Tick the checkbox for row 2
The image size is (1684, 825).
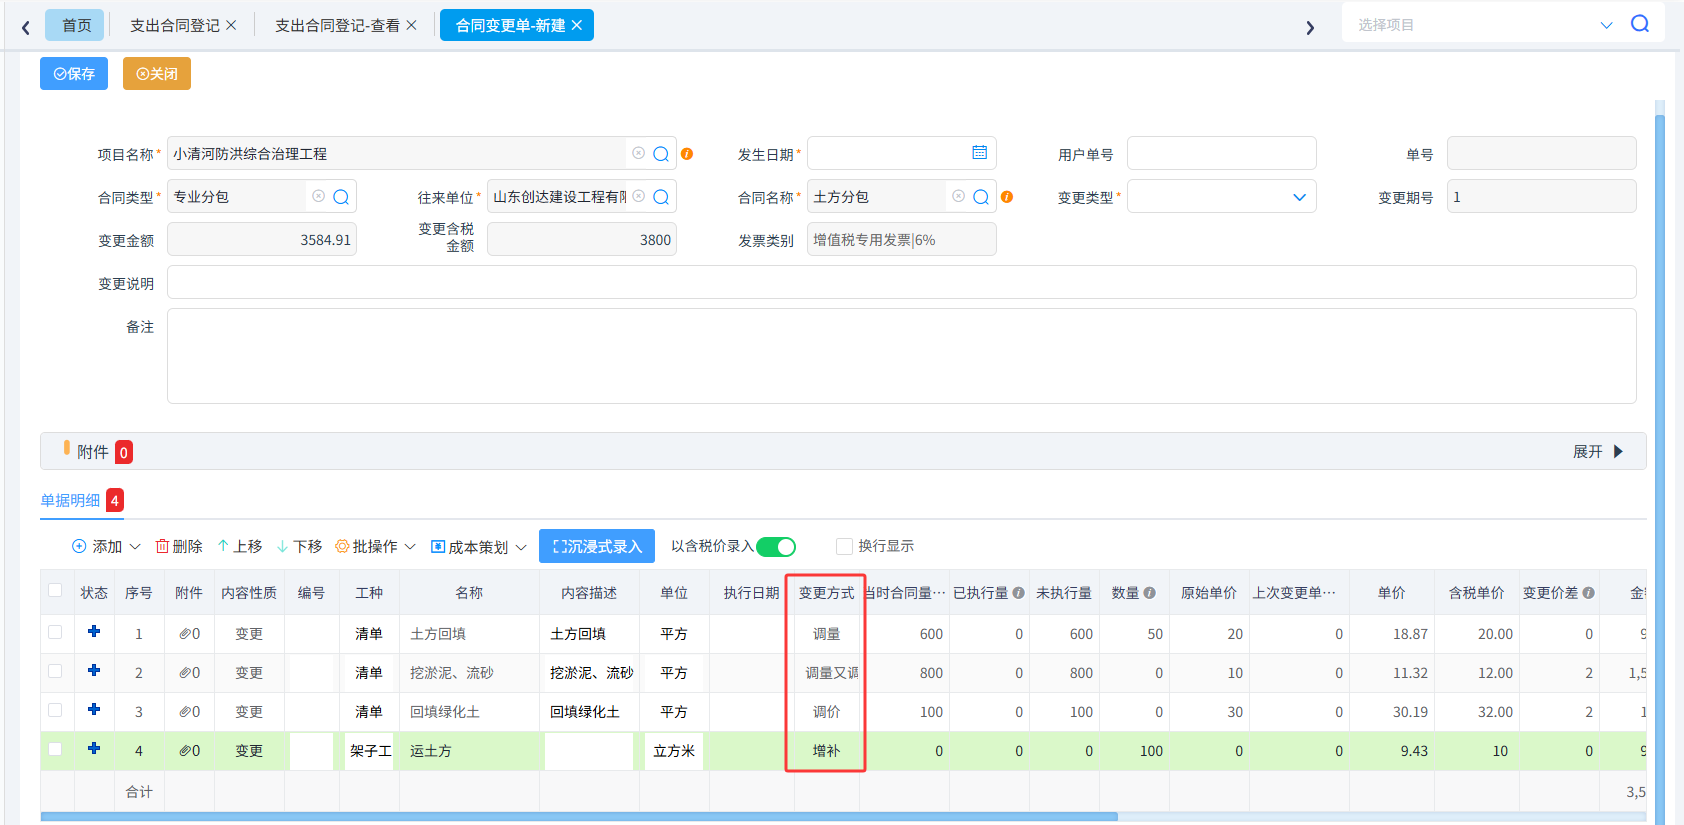(55, 671)
